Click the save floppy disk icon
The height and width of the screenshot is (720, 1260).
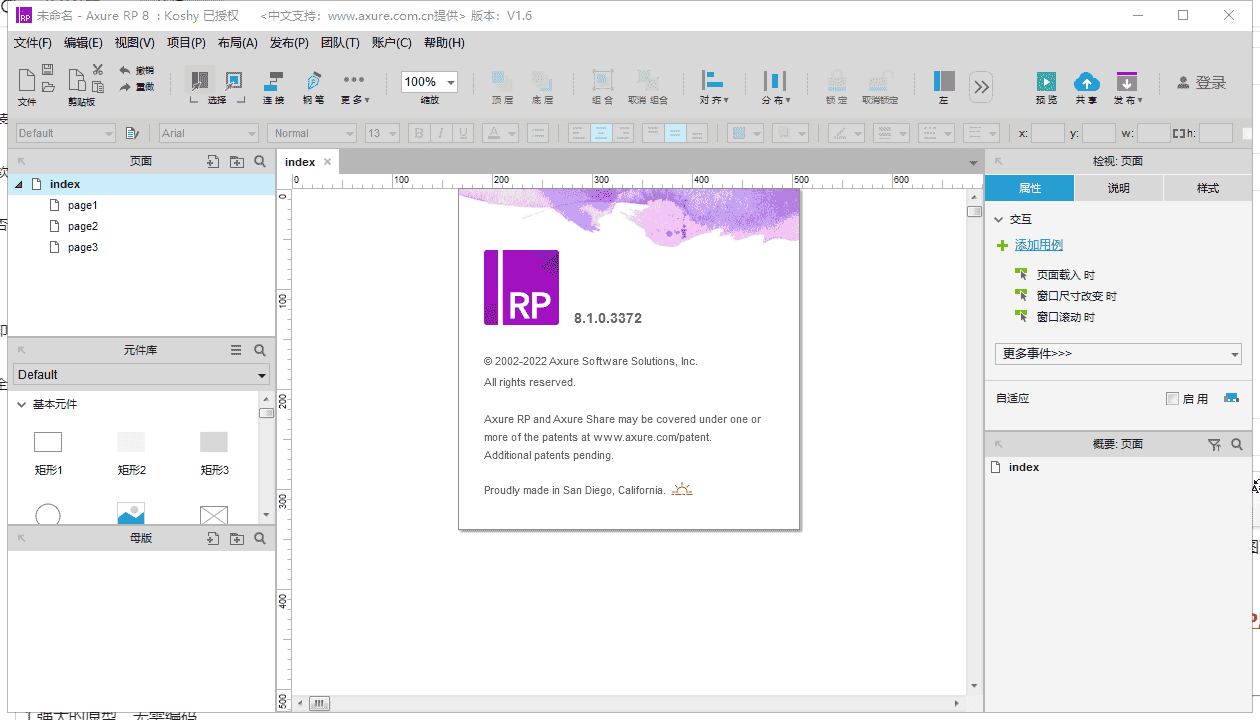coord(47,70)
